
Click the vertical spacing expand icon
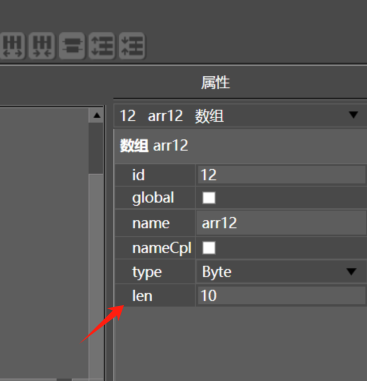pos(102,46)
